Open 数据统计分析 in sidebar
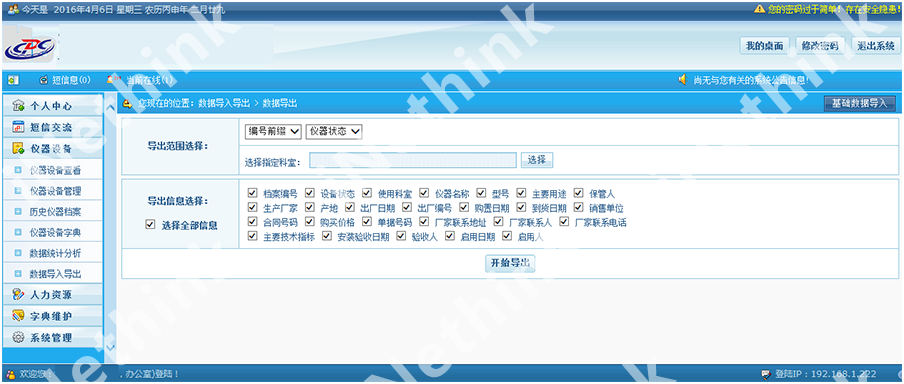 (x=55, y=253)
